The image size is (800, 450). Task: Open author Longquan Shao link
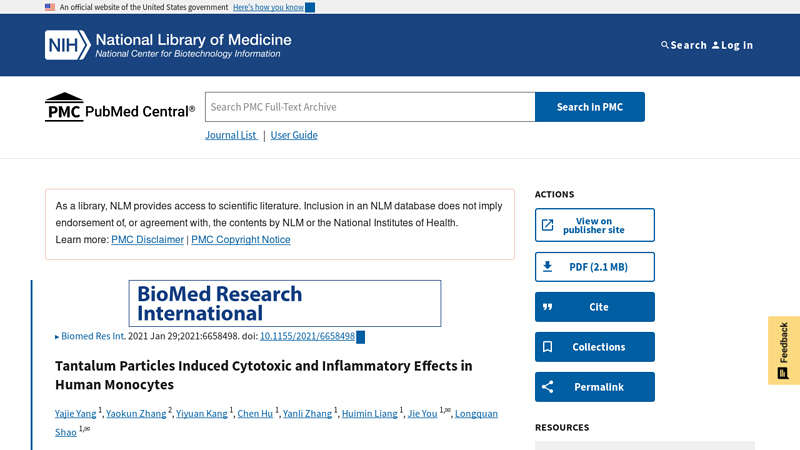(x=476, y=414)
